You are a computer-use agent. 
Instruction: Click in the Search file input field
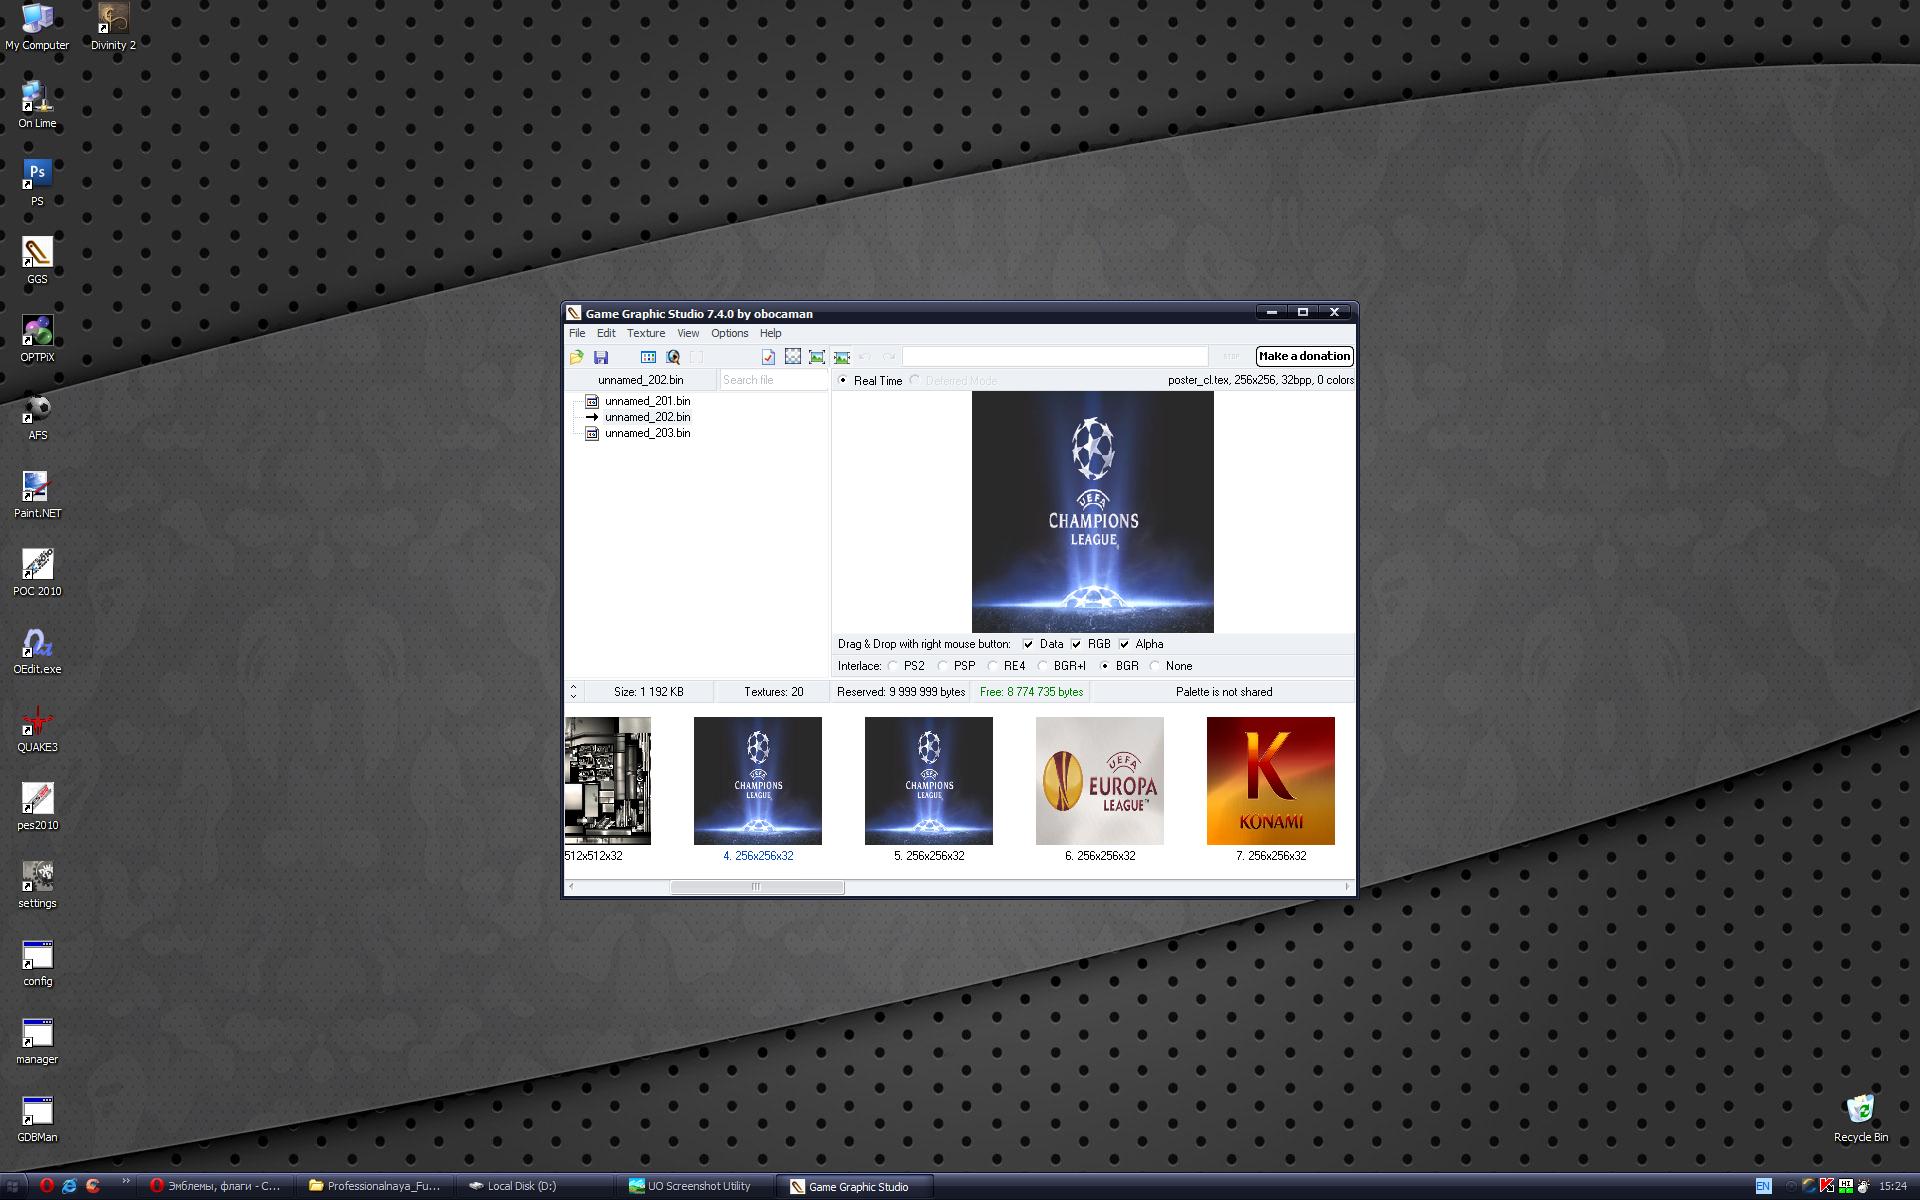(x=772, y=380)
